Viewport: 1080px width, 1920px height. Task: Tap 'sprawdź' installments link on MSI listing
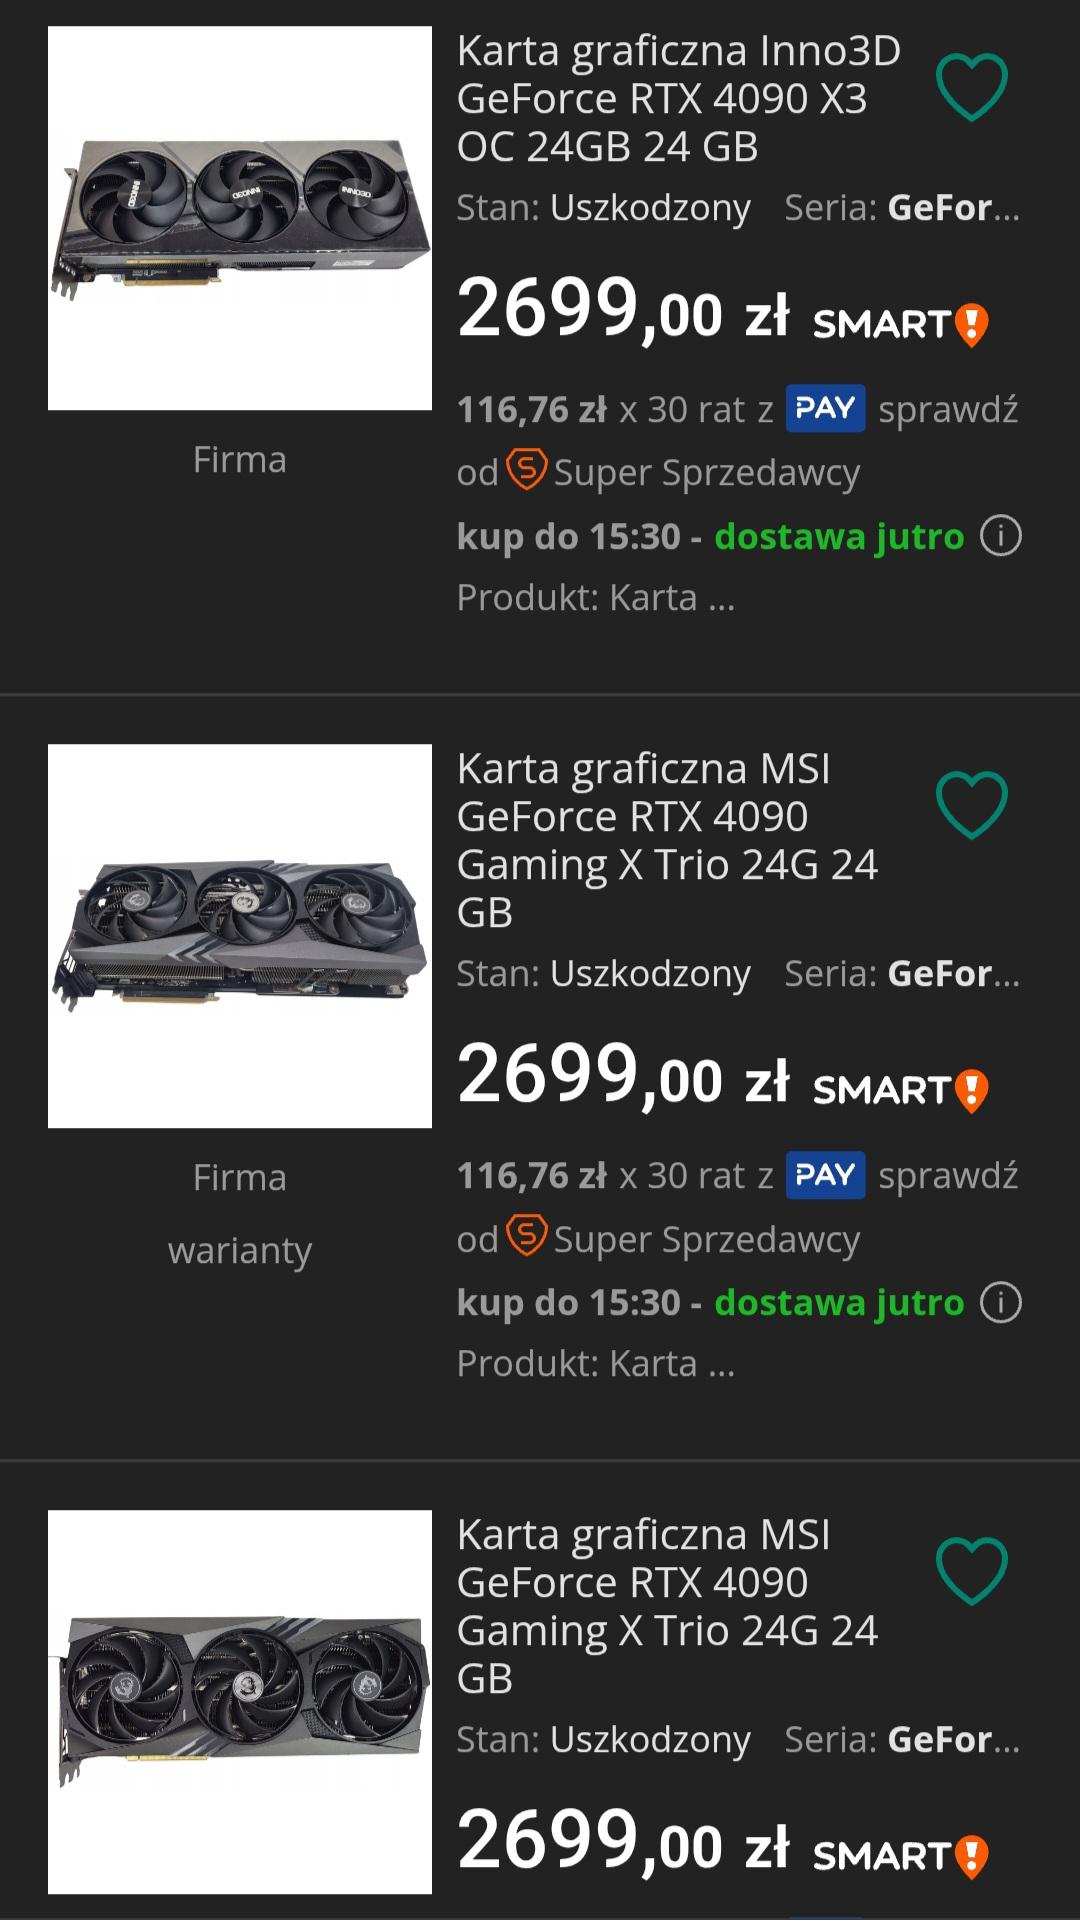tap(948, 1175)
